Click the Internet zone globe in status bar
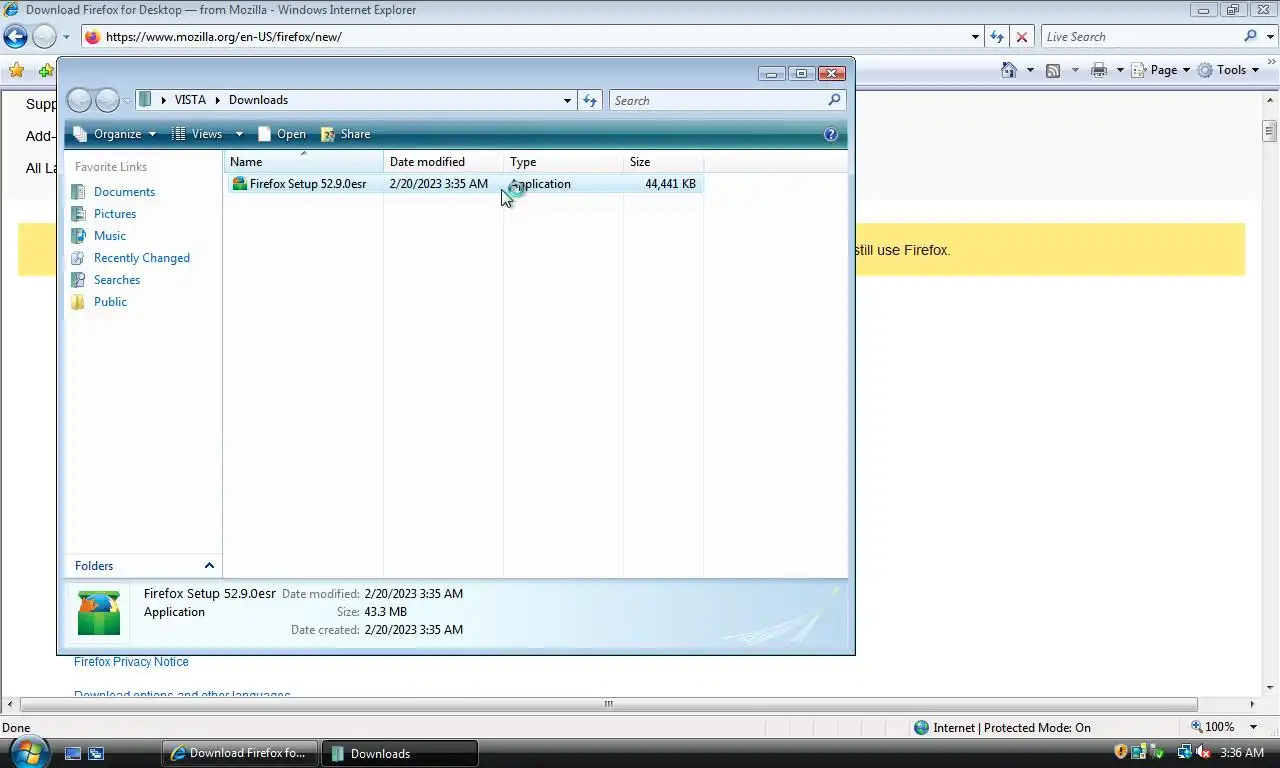Screen dimensions: 1280x768 (x=921, y=728)
